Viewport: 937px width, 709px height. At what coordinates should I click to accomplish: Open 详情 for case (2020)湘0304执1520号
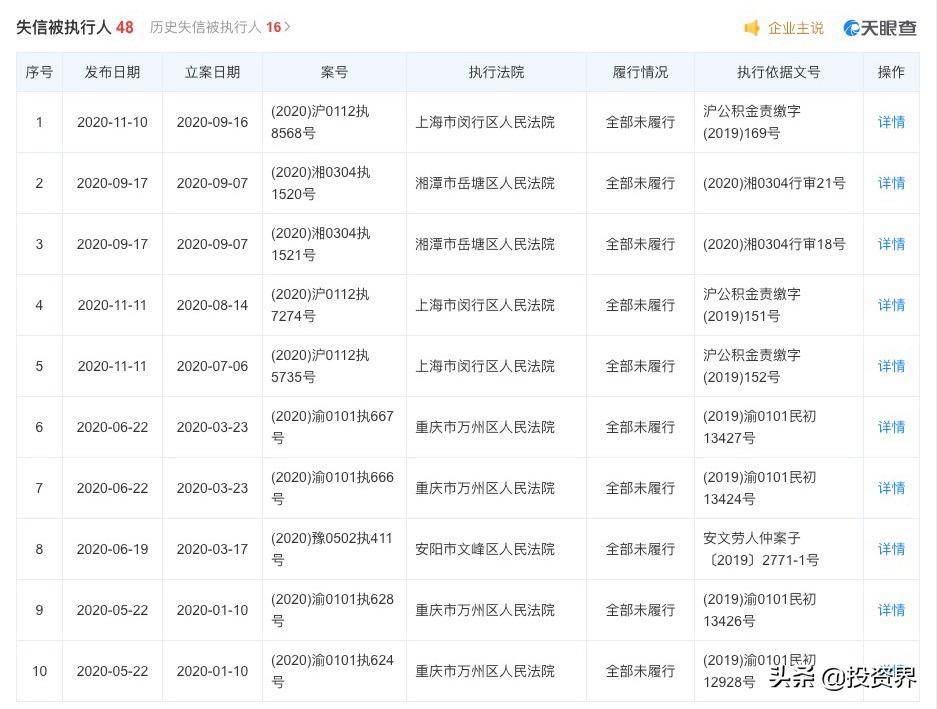890,183
